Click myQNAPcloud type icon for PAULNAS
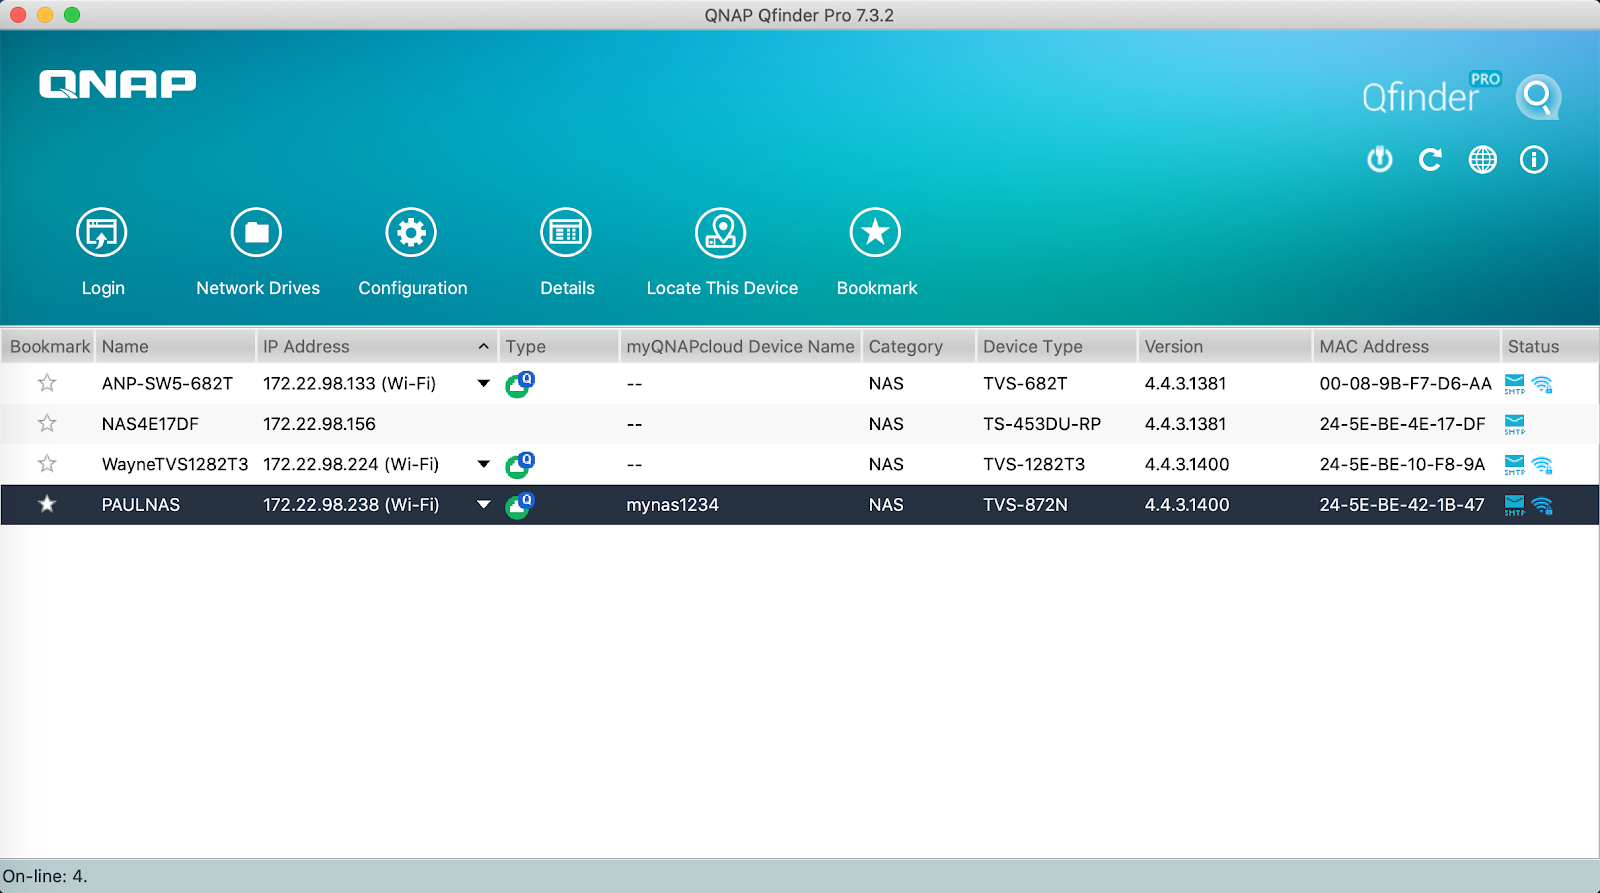This screenshot has height=893, width=1600. tap(520, 505)
